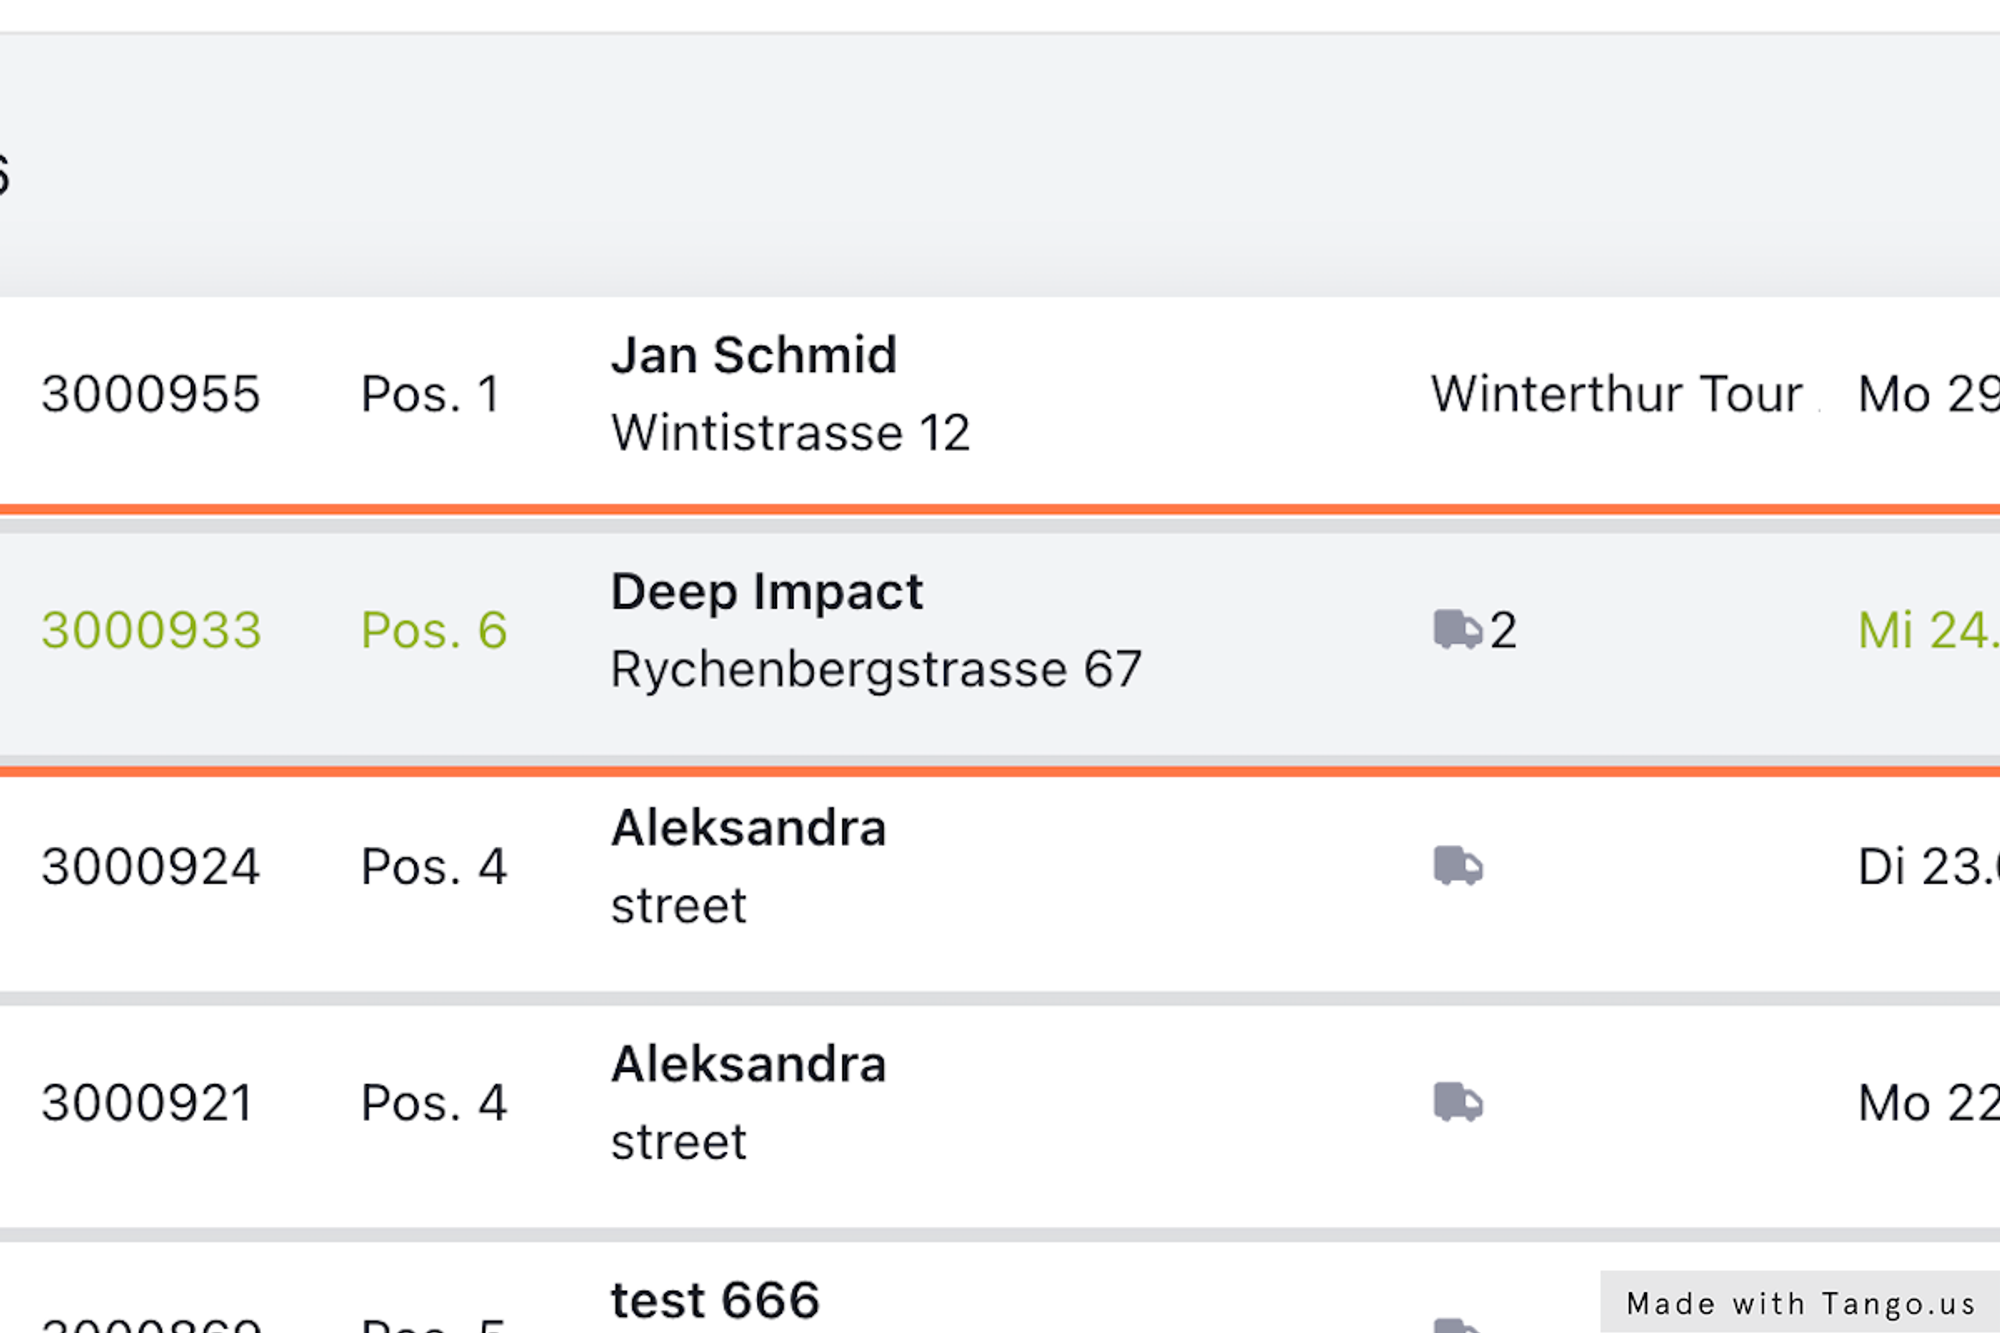Click truck icon in order 3000921 row
The image size is (2000, 1333).
click(x=1457, y=1102)
